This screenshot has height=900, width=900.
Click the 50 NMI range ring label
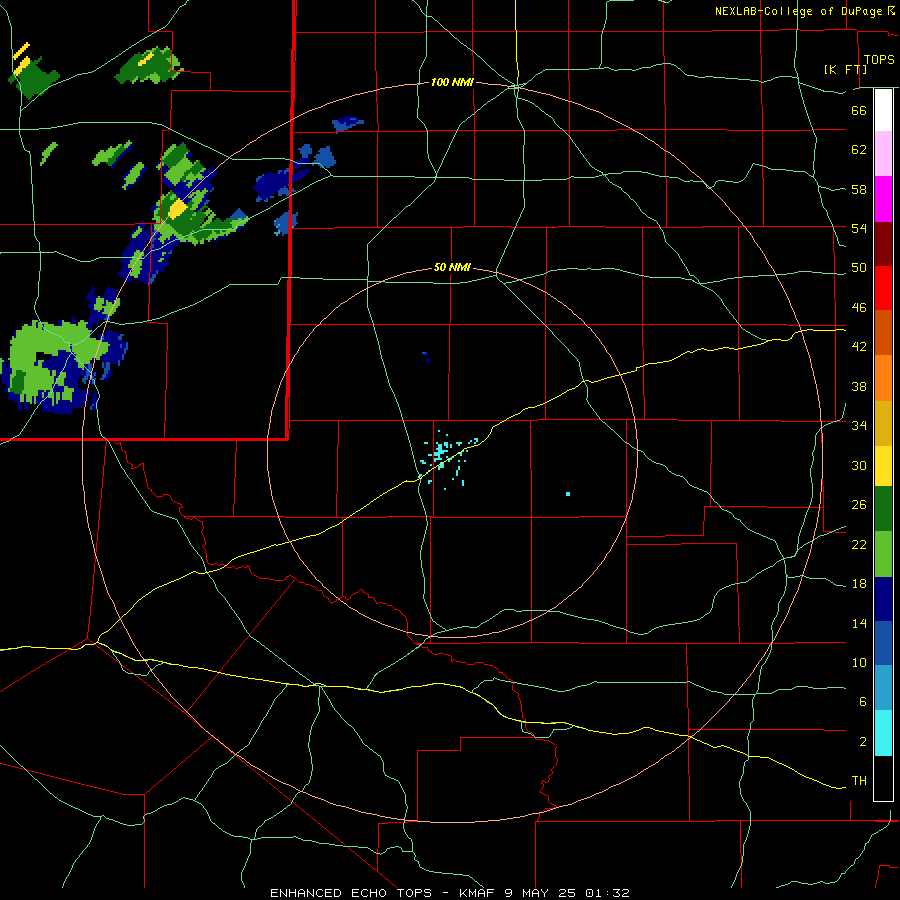pos(452,267)
